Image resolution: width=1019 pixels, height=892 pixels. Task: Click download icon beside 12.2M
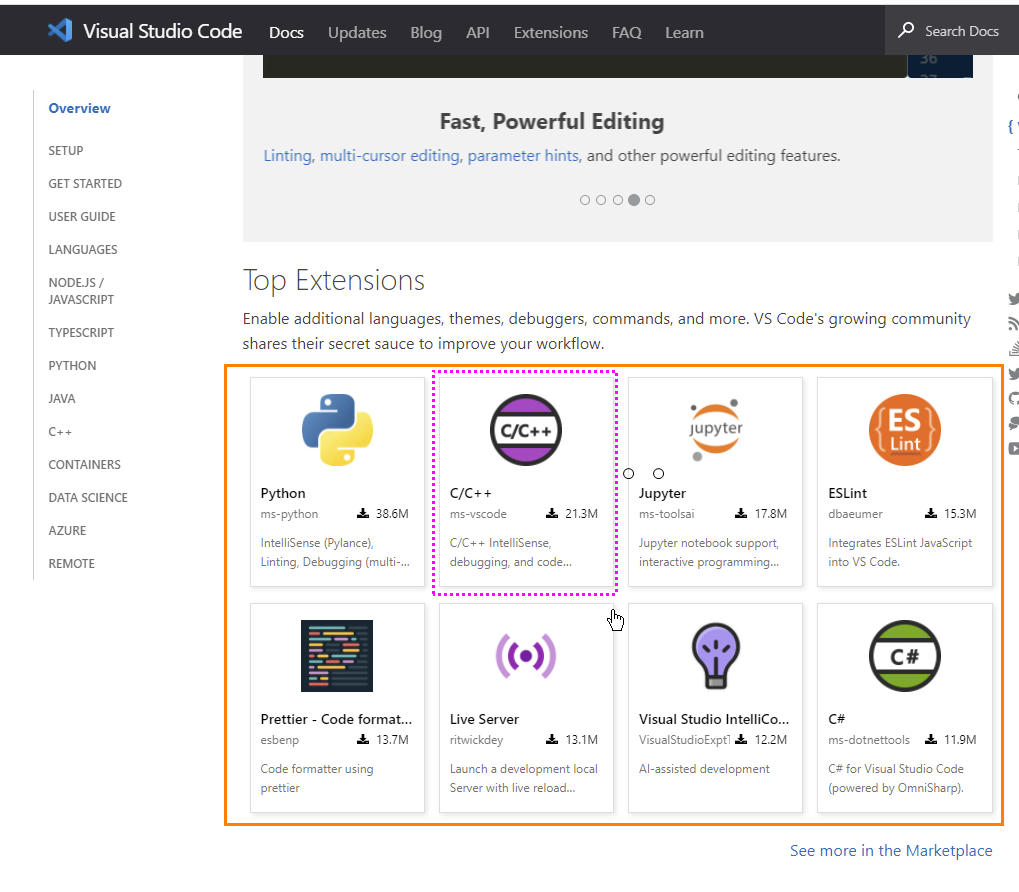tap(742, 739)
